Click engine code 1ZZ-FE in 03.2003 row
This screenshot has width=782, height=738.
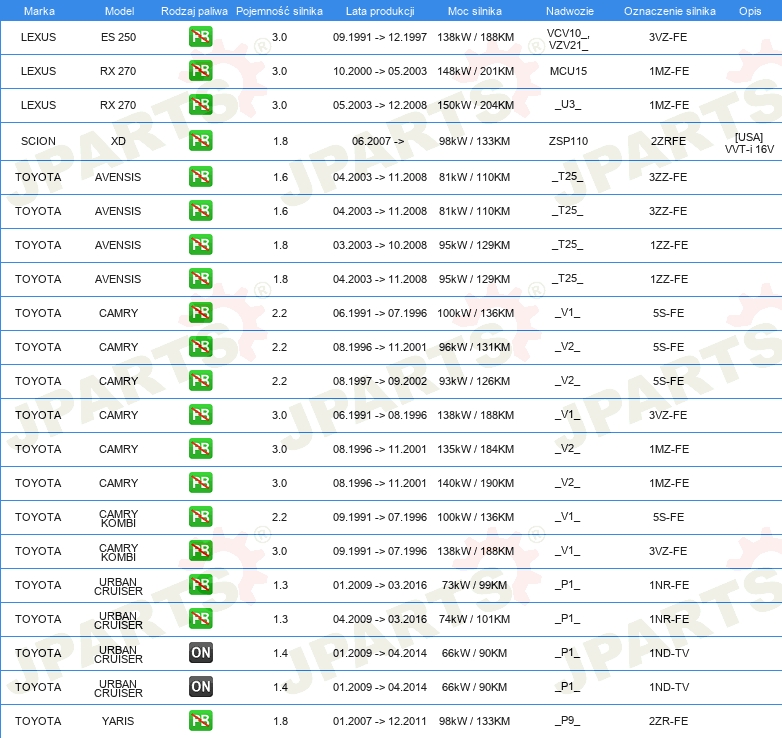(x=668, y=245)
